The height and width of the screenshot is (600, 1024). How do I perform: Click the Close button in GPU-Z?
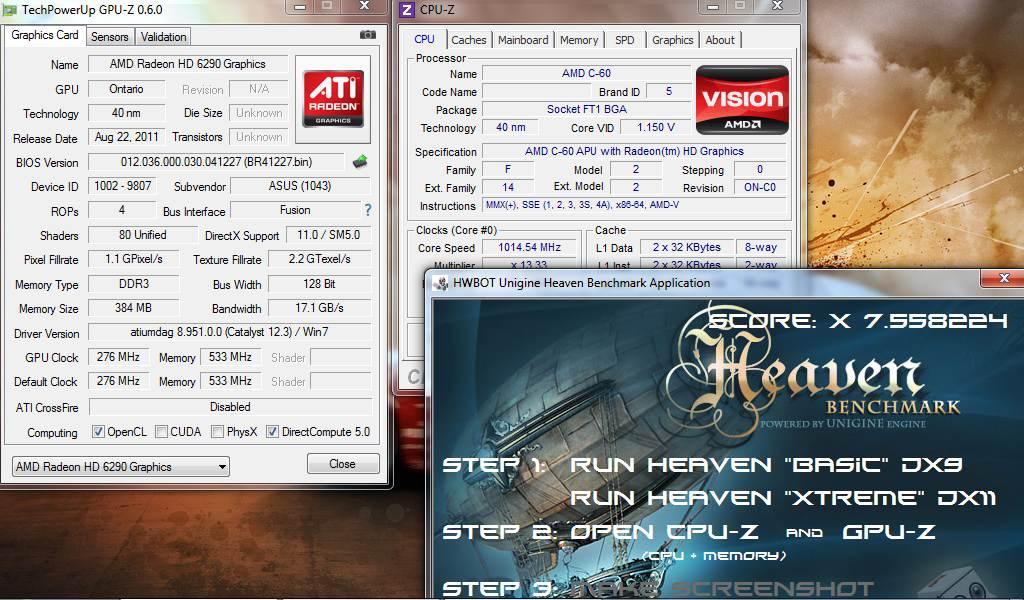pyautogui.click(x=343, y=464)
